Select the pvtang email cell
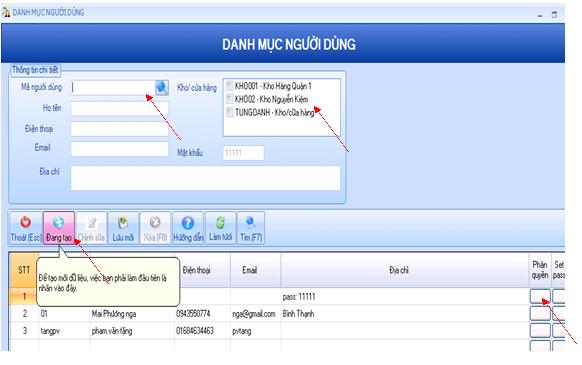 coord(255,331)
